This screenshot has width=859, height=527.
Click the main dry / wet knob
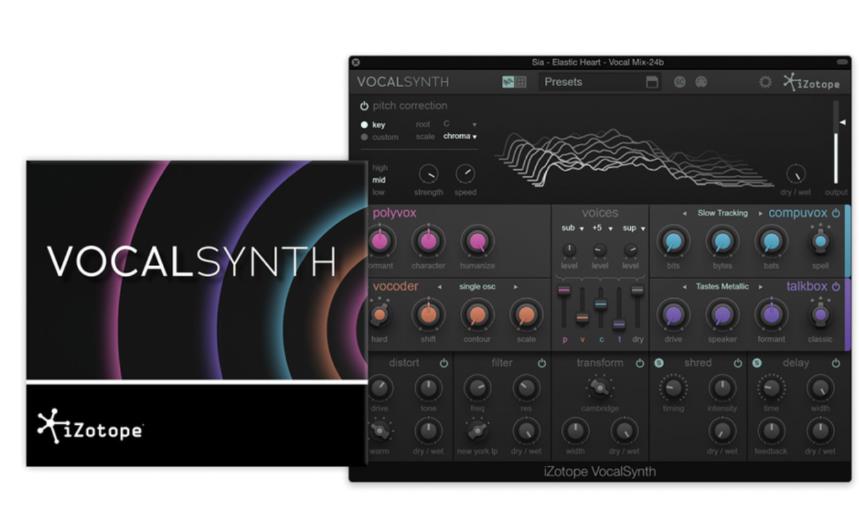point(795,174)
